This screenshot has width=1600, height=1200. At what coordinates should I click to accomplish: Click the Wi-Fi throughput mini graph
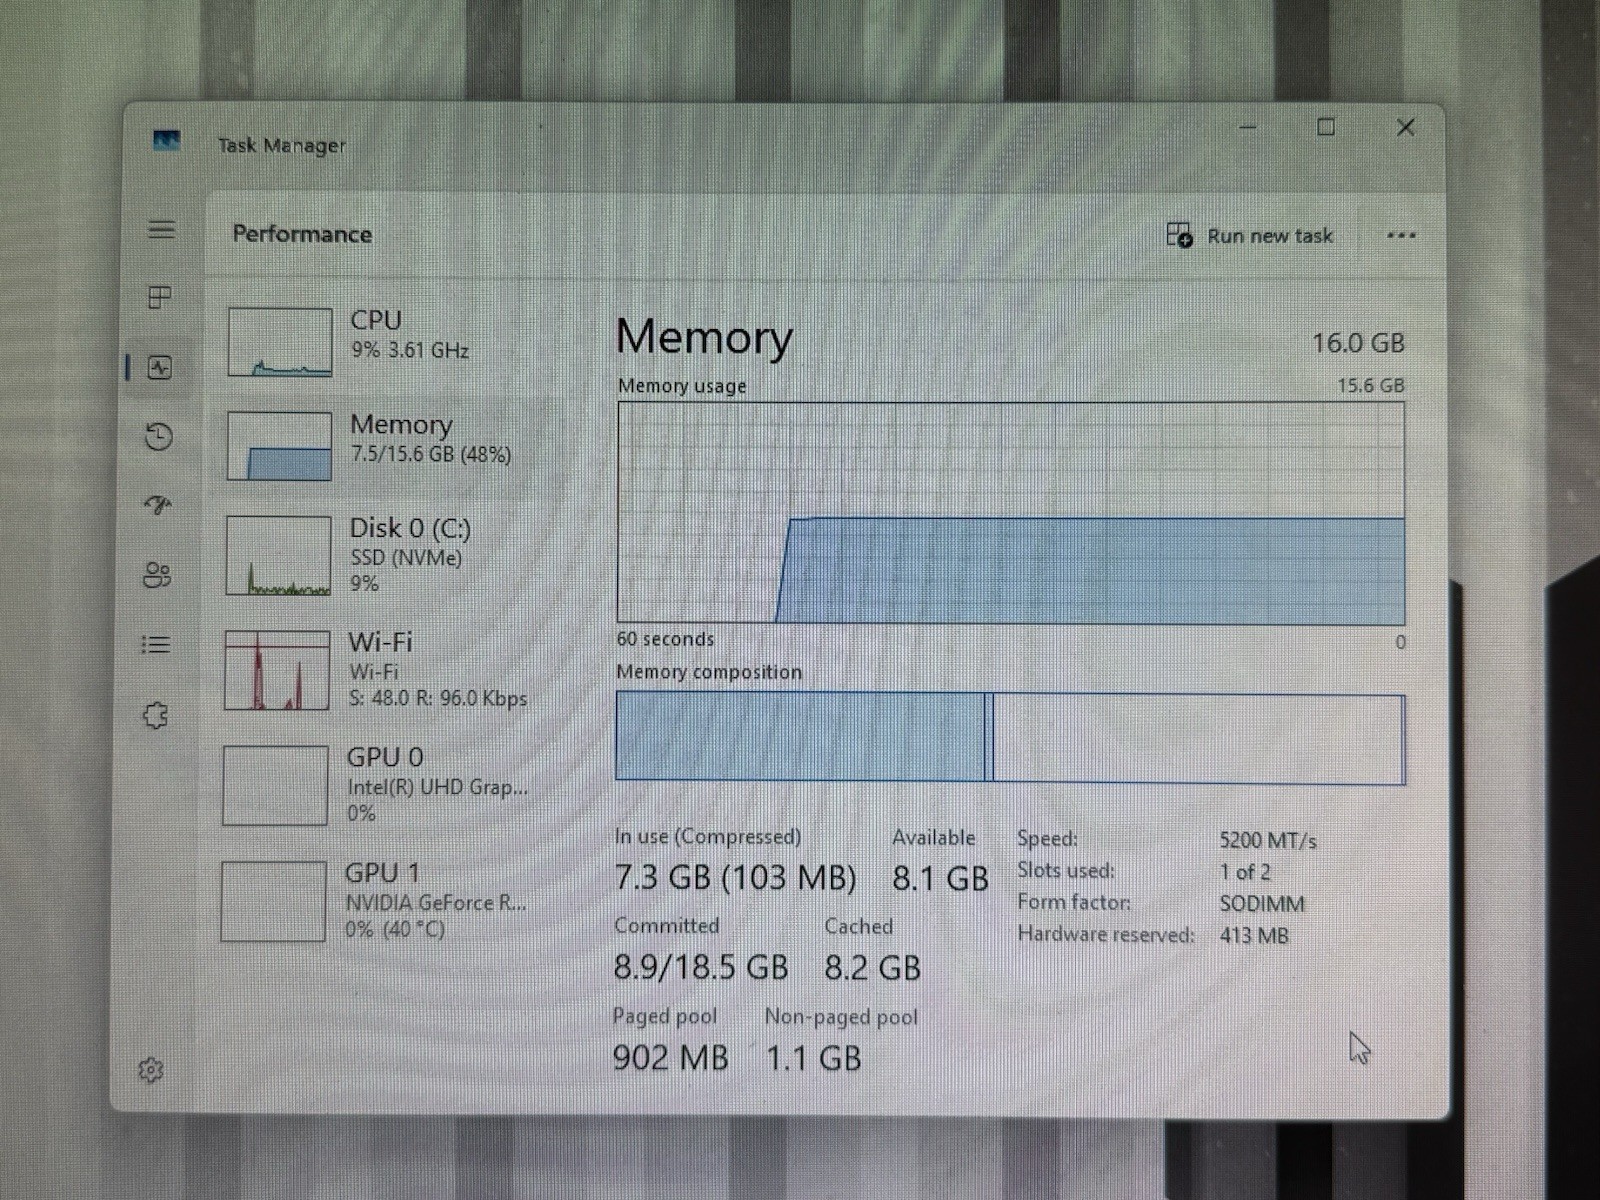[x=277, y=670]
